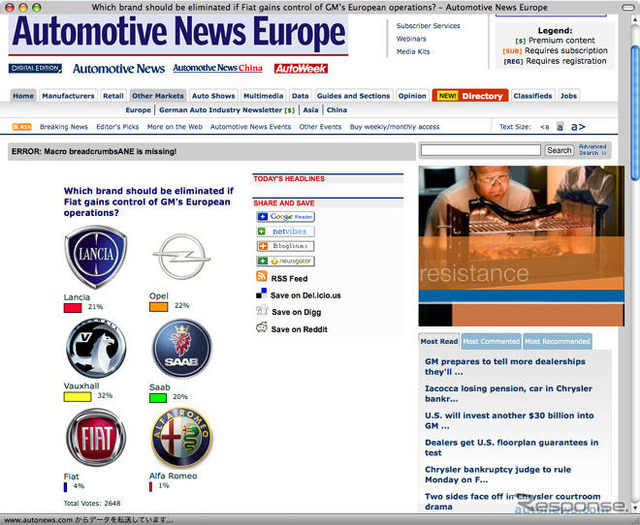Open Buy weekly/monthly access link
Screen dimensions: 640x525
395,127
